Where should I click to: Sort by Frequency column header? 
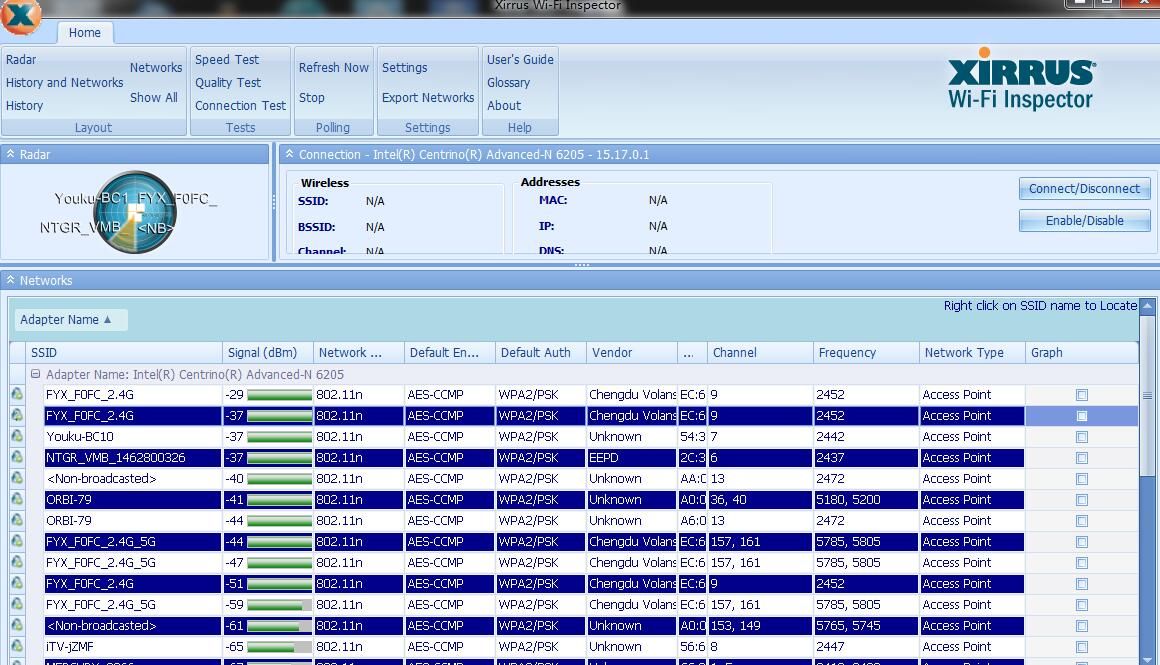click(x=866, y=353)
